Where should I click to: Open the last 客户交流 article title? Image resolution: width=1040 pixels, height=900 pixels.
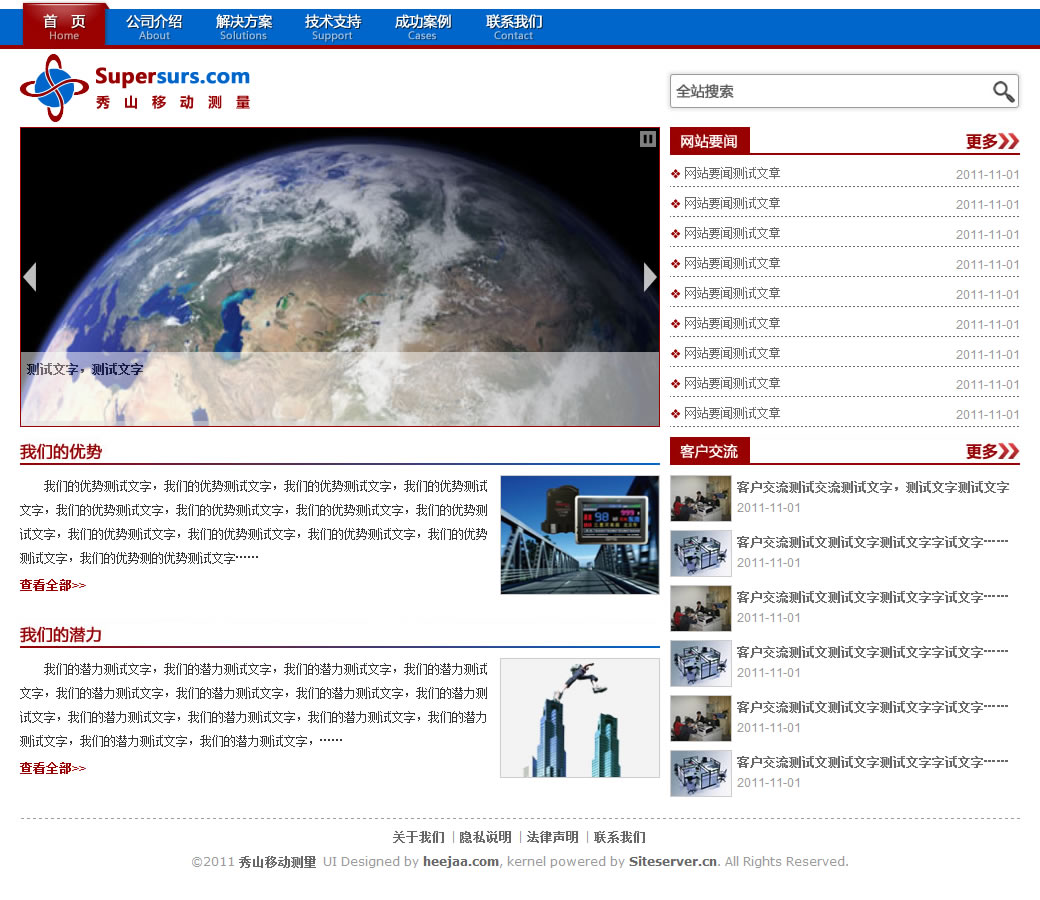[872, 763]
